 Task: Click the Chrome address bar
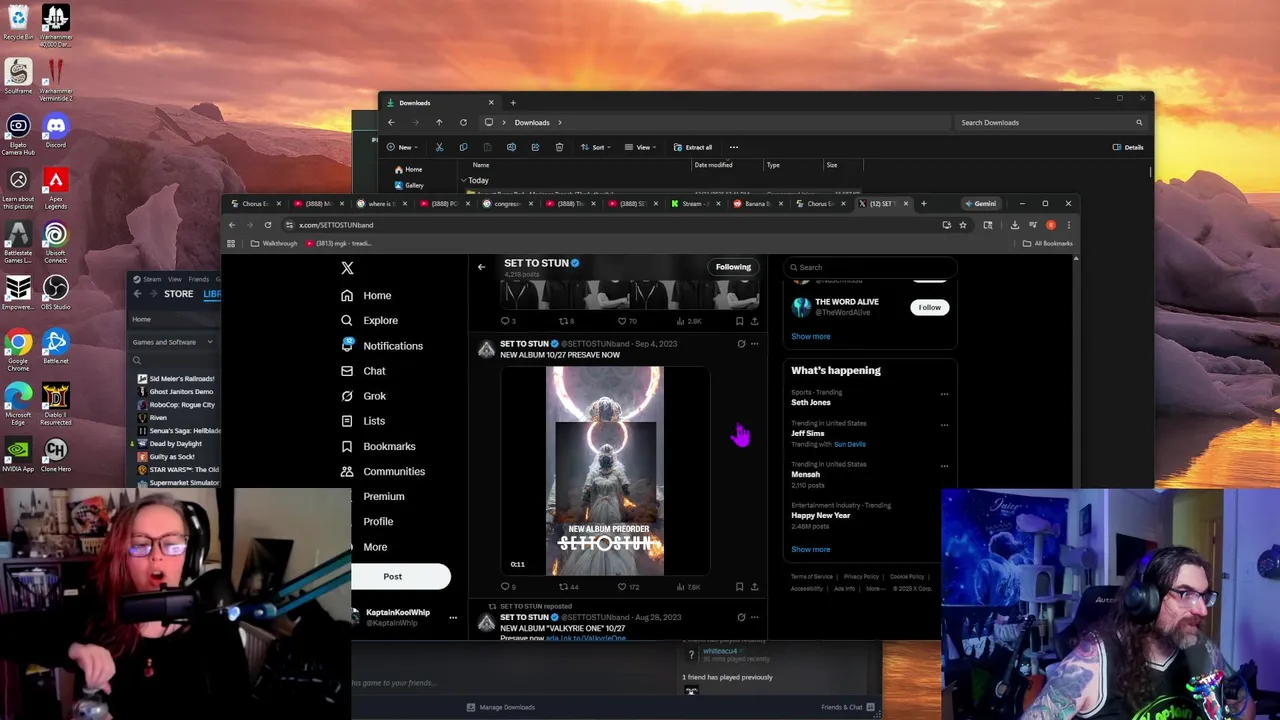tap(610, 225)
